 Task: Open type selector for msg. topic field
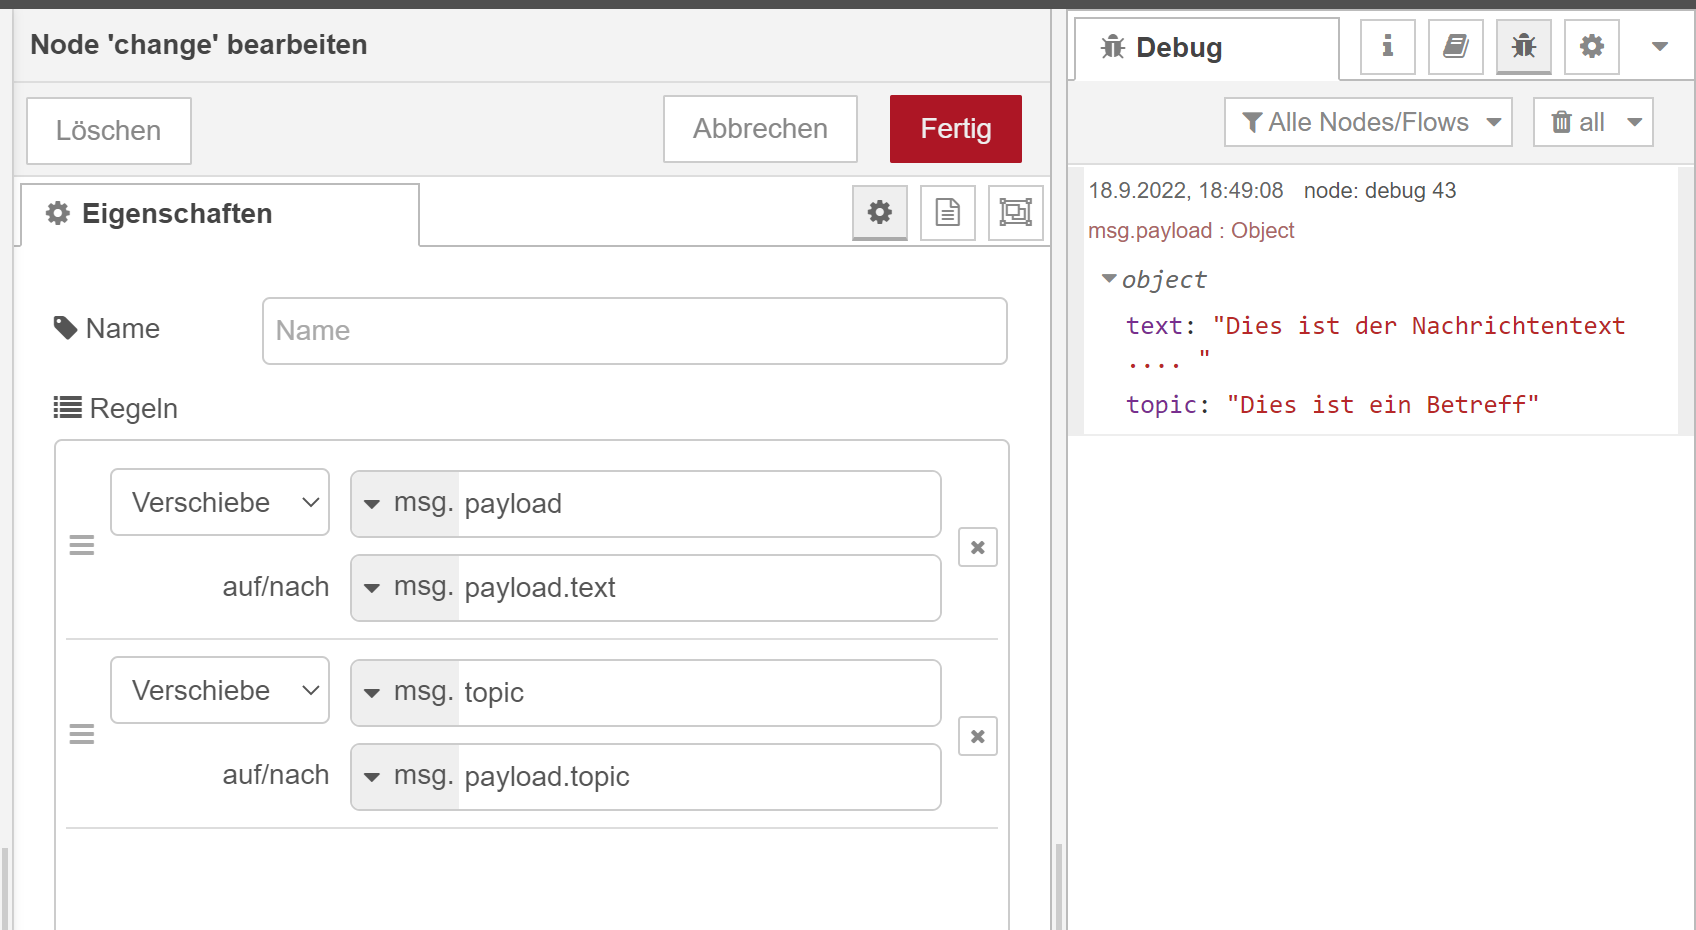pos(406,692)
